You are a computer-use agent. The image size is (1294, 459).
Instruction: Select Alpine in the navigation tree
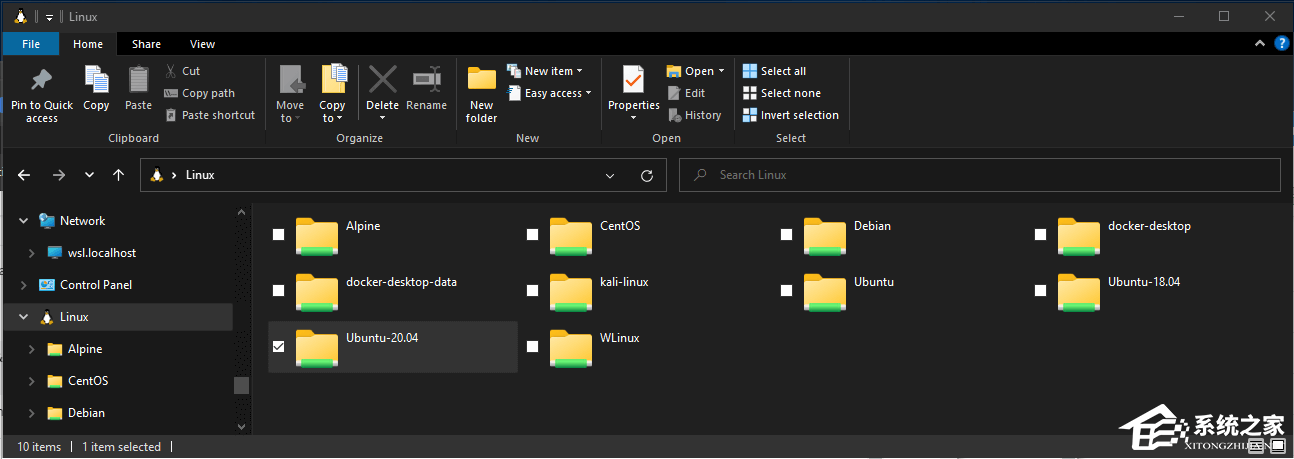tap(85, 349)
